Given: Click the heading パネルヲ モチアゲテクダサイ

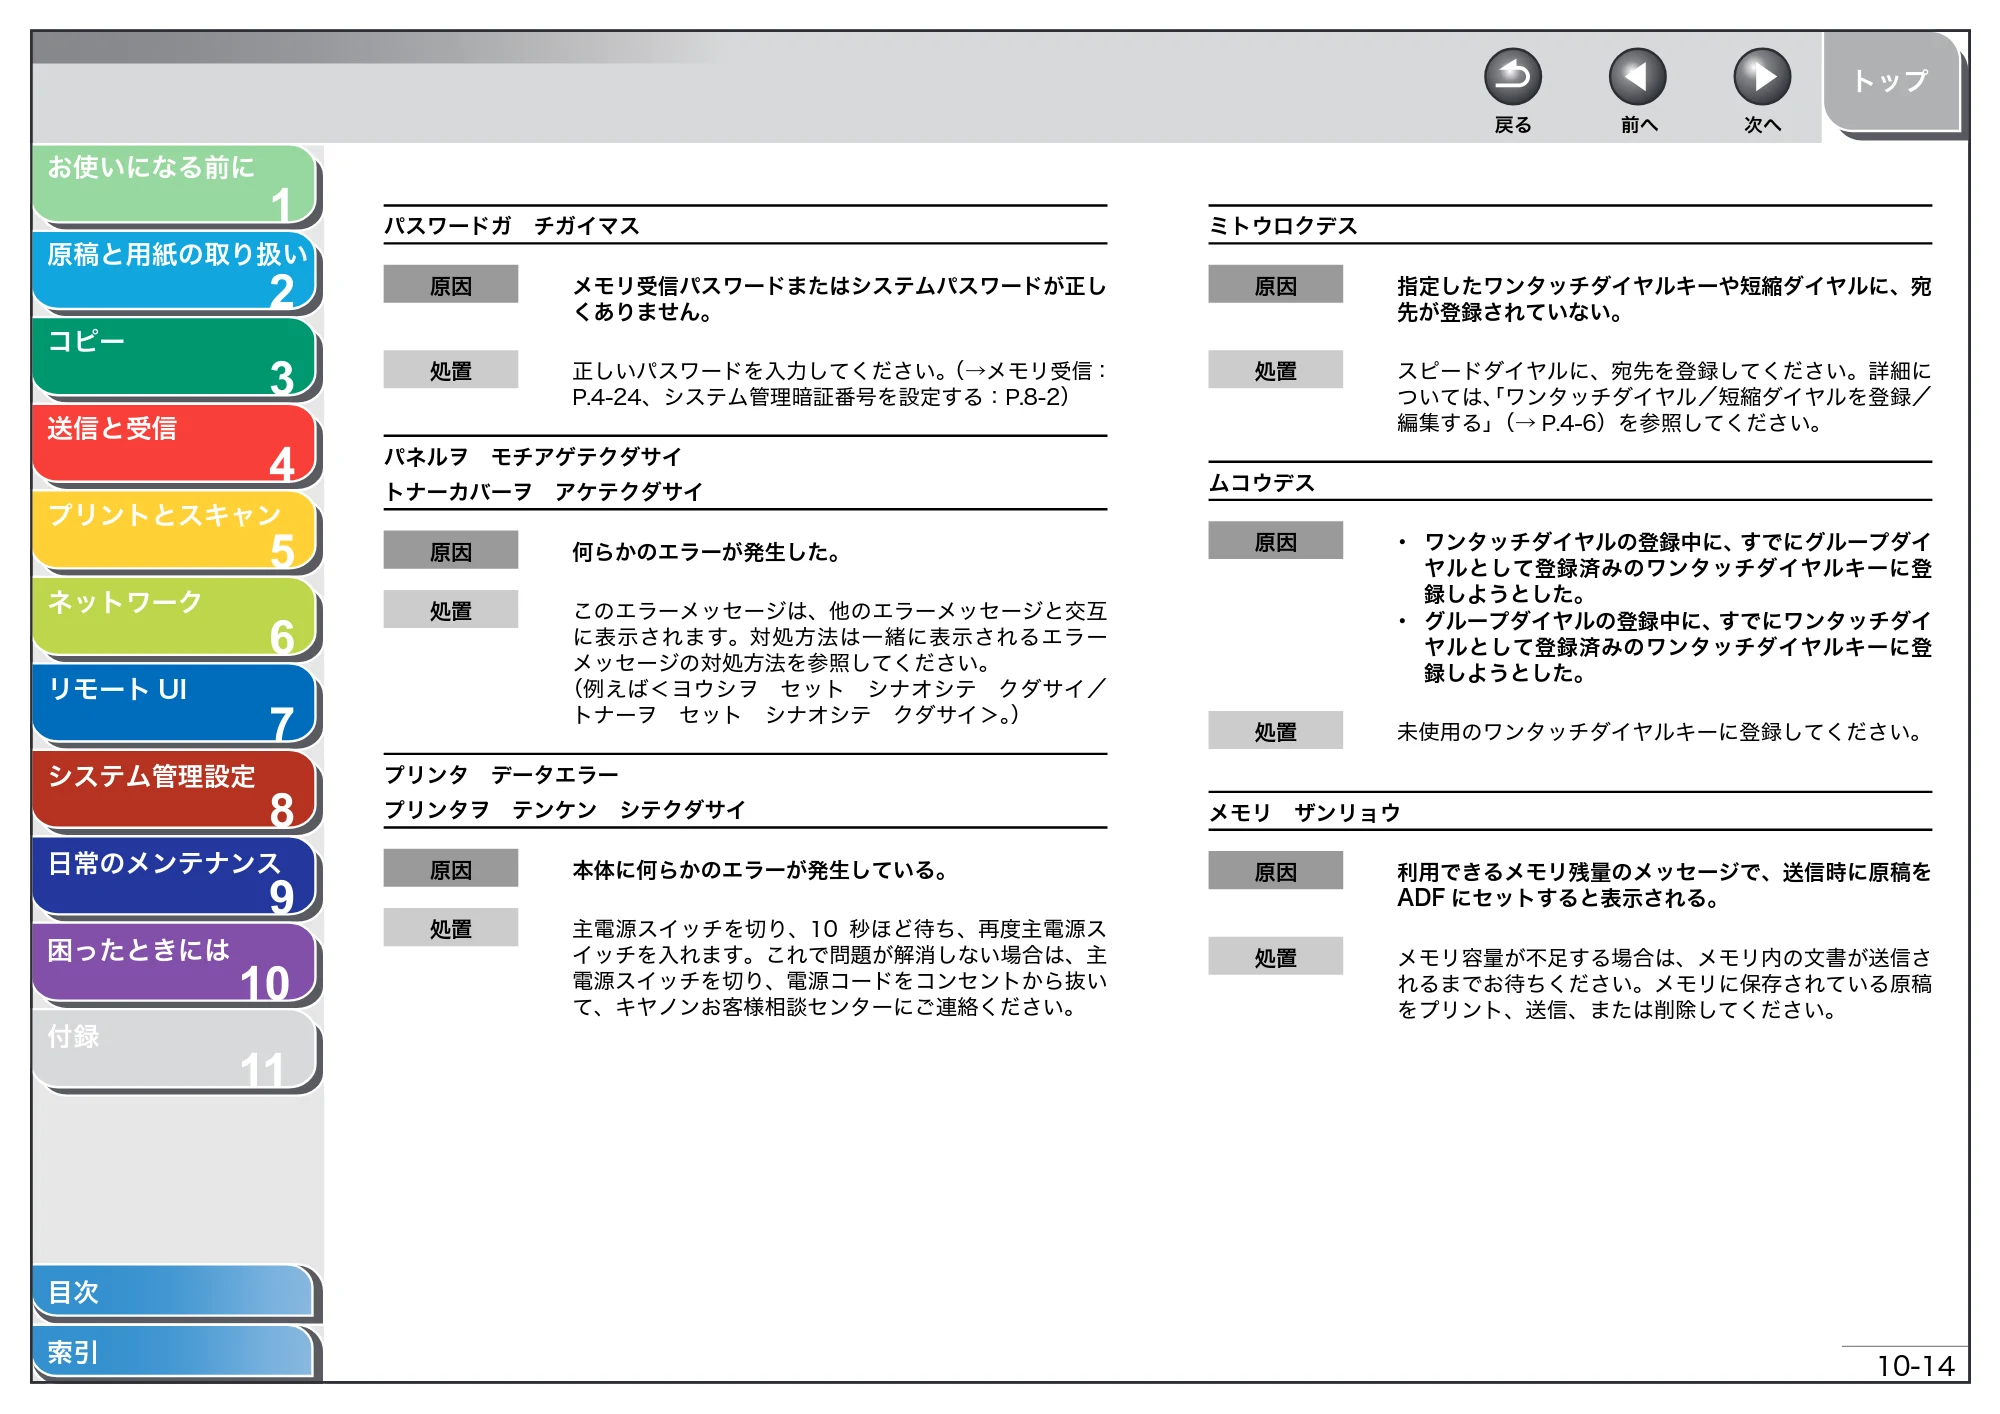Looking at the screenshot, I should 533,457.
